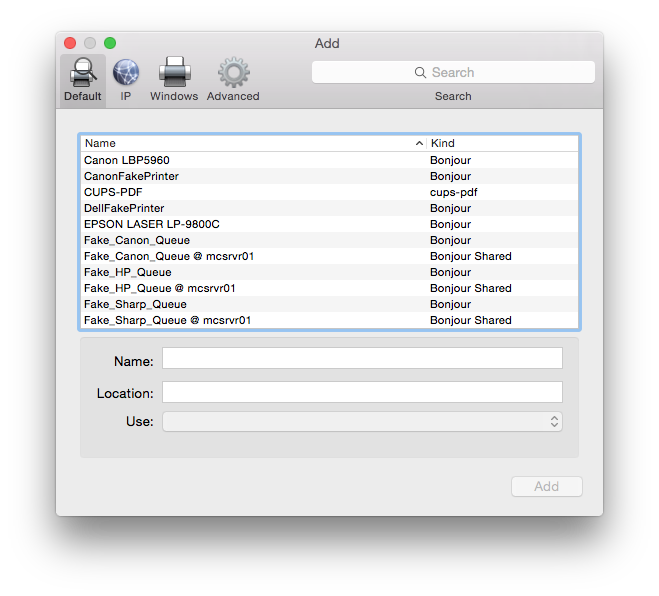
Task: Select the Fake_Canon_Queue Bonjour row
Action: coord(330,240)
